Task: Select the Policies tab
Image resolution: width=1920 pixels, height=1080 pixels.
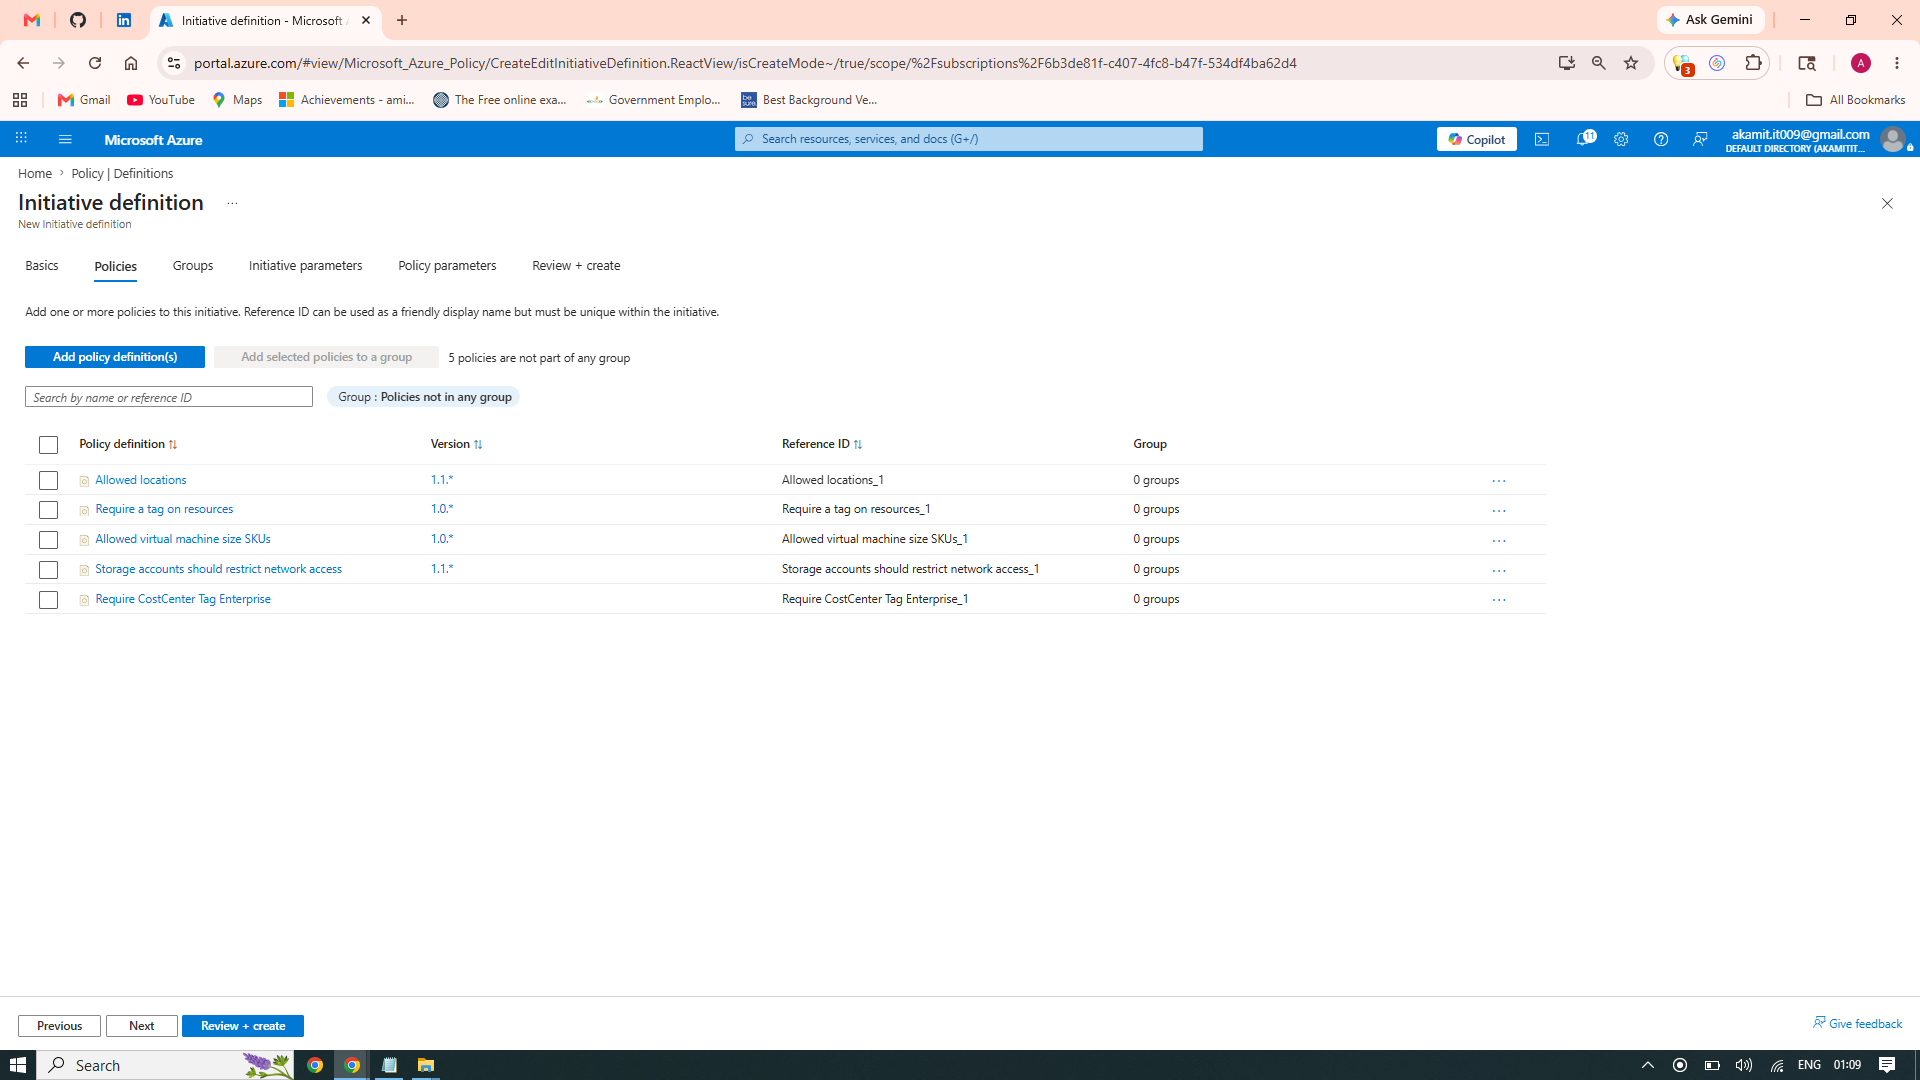Action: (x=115, y=267)
